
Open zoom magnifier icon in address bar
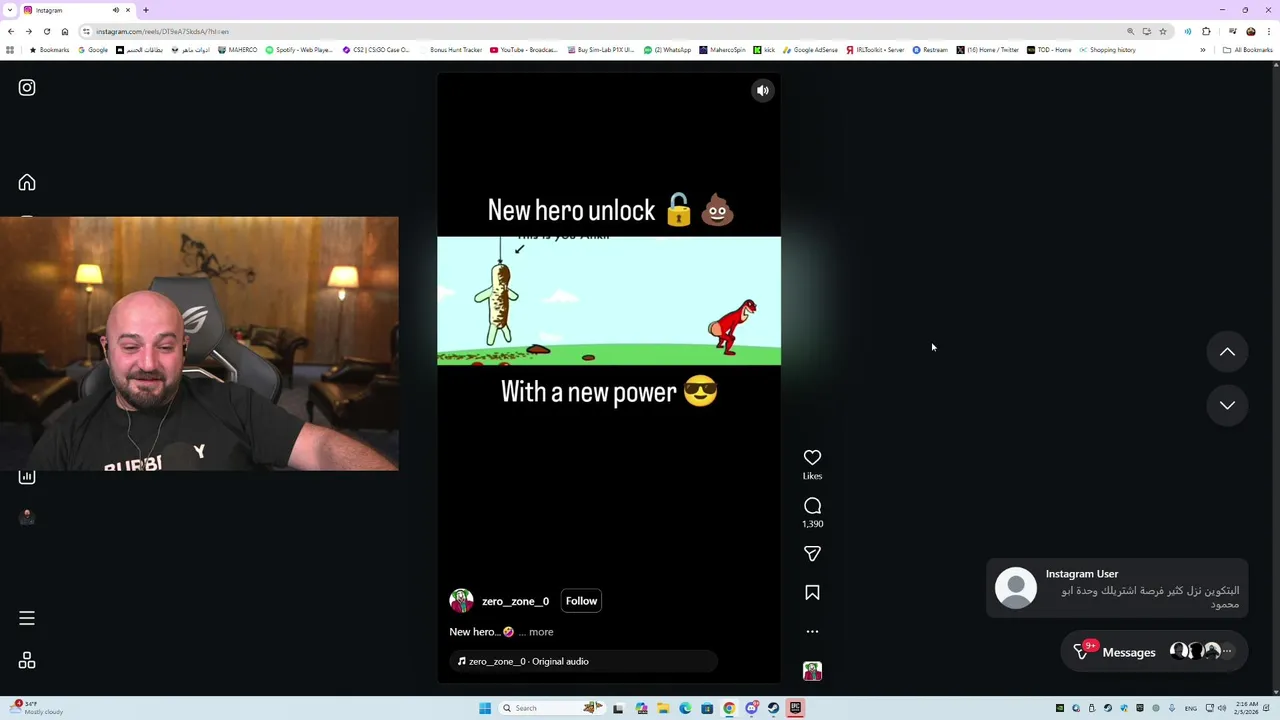click(1131, 31)
